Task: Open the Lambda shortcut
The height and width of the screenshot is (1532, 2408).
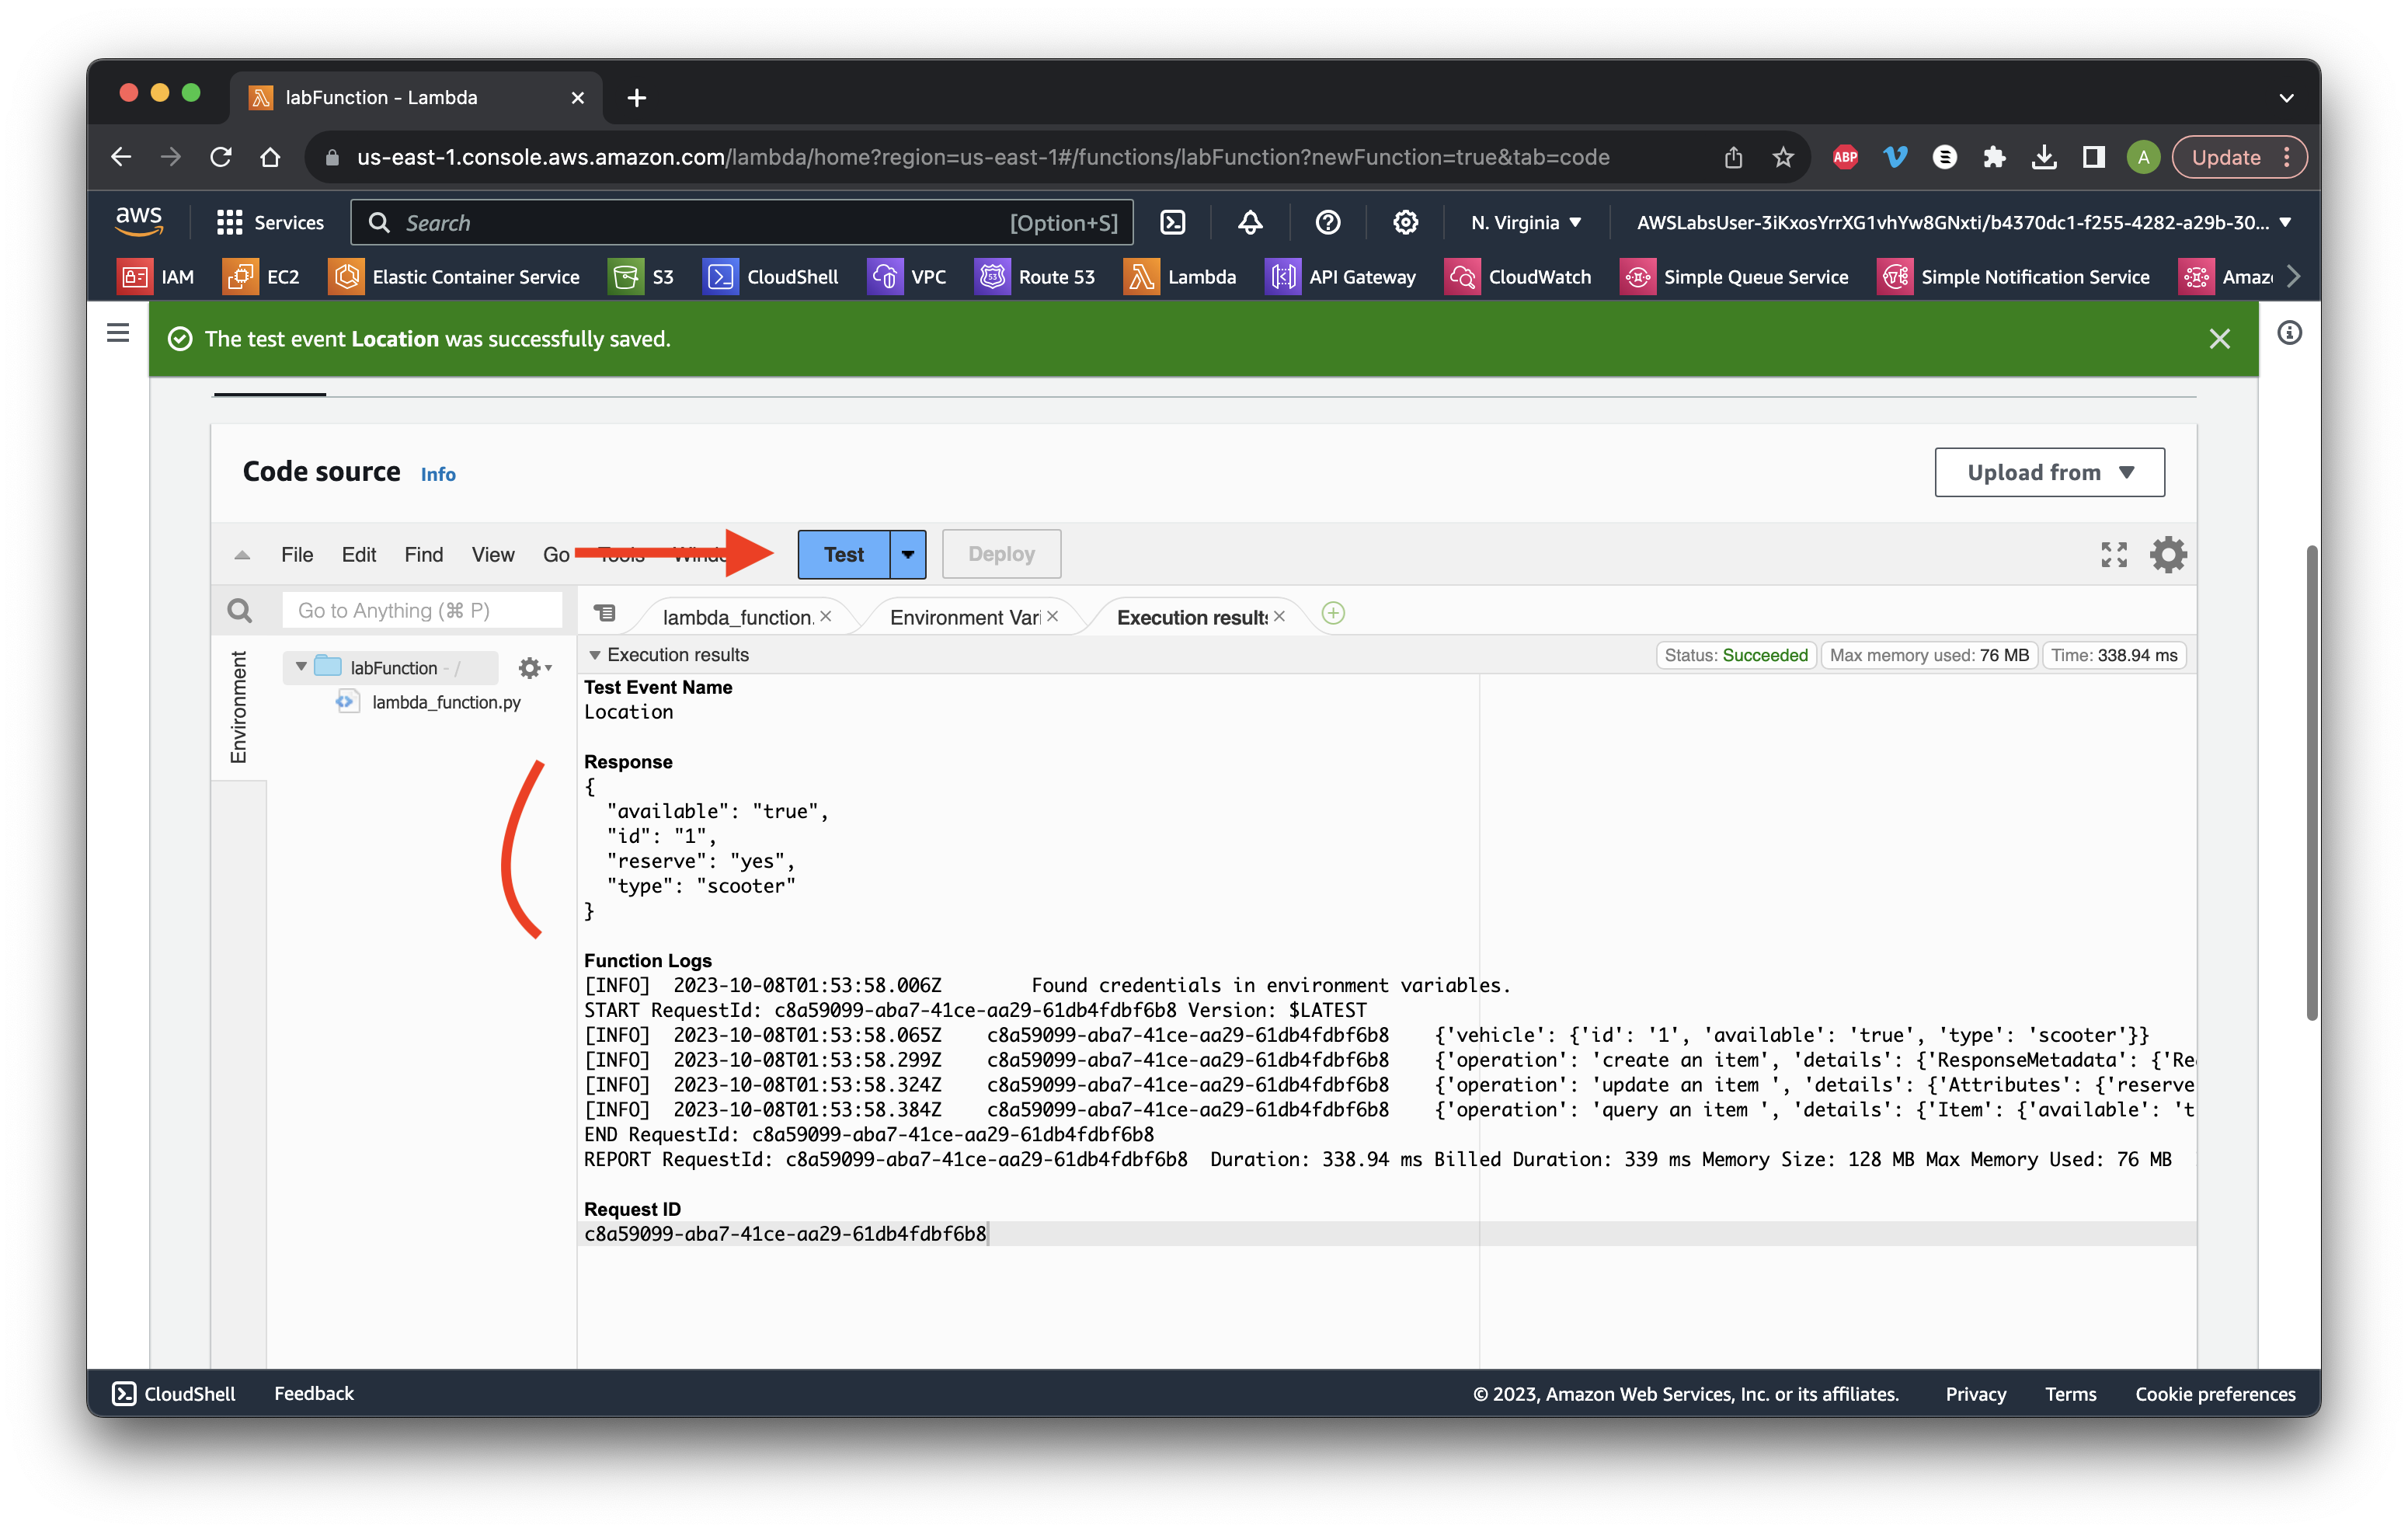Action: coord(1181,277)
